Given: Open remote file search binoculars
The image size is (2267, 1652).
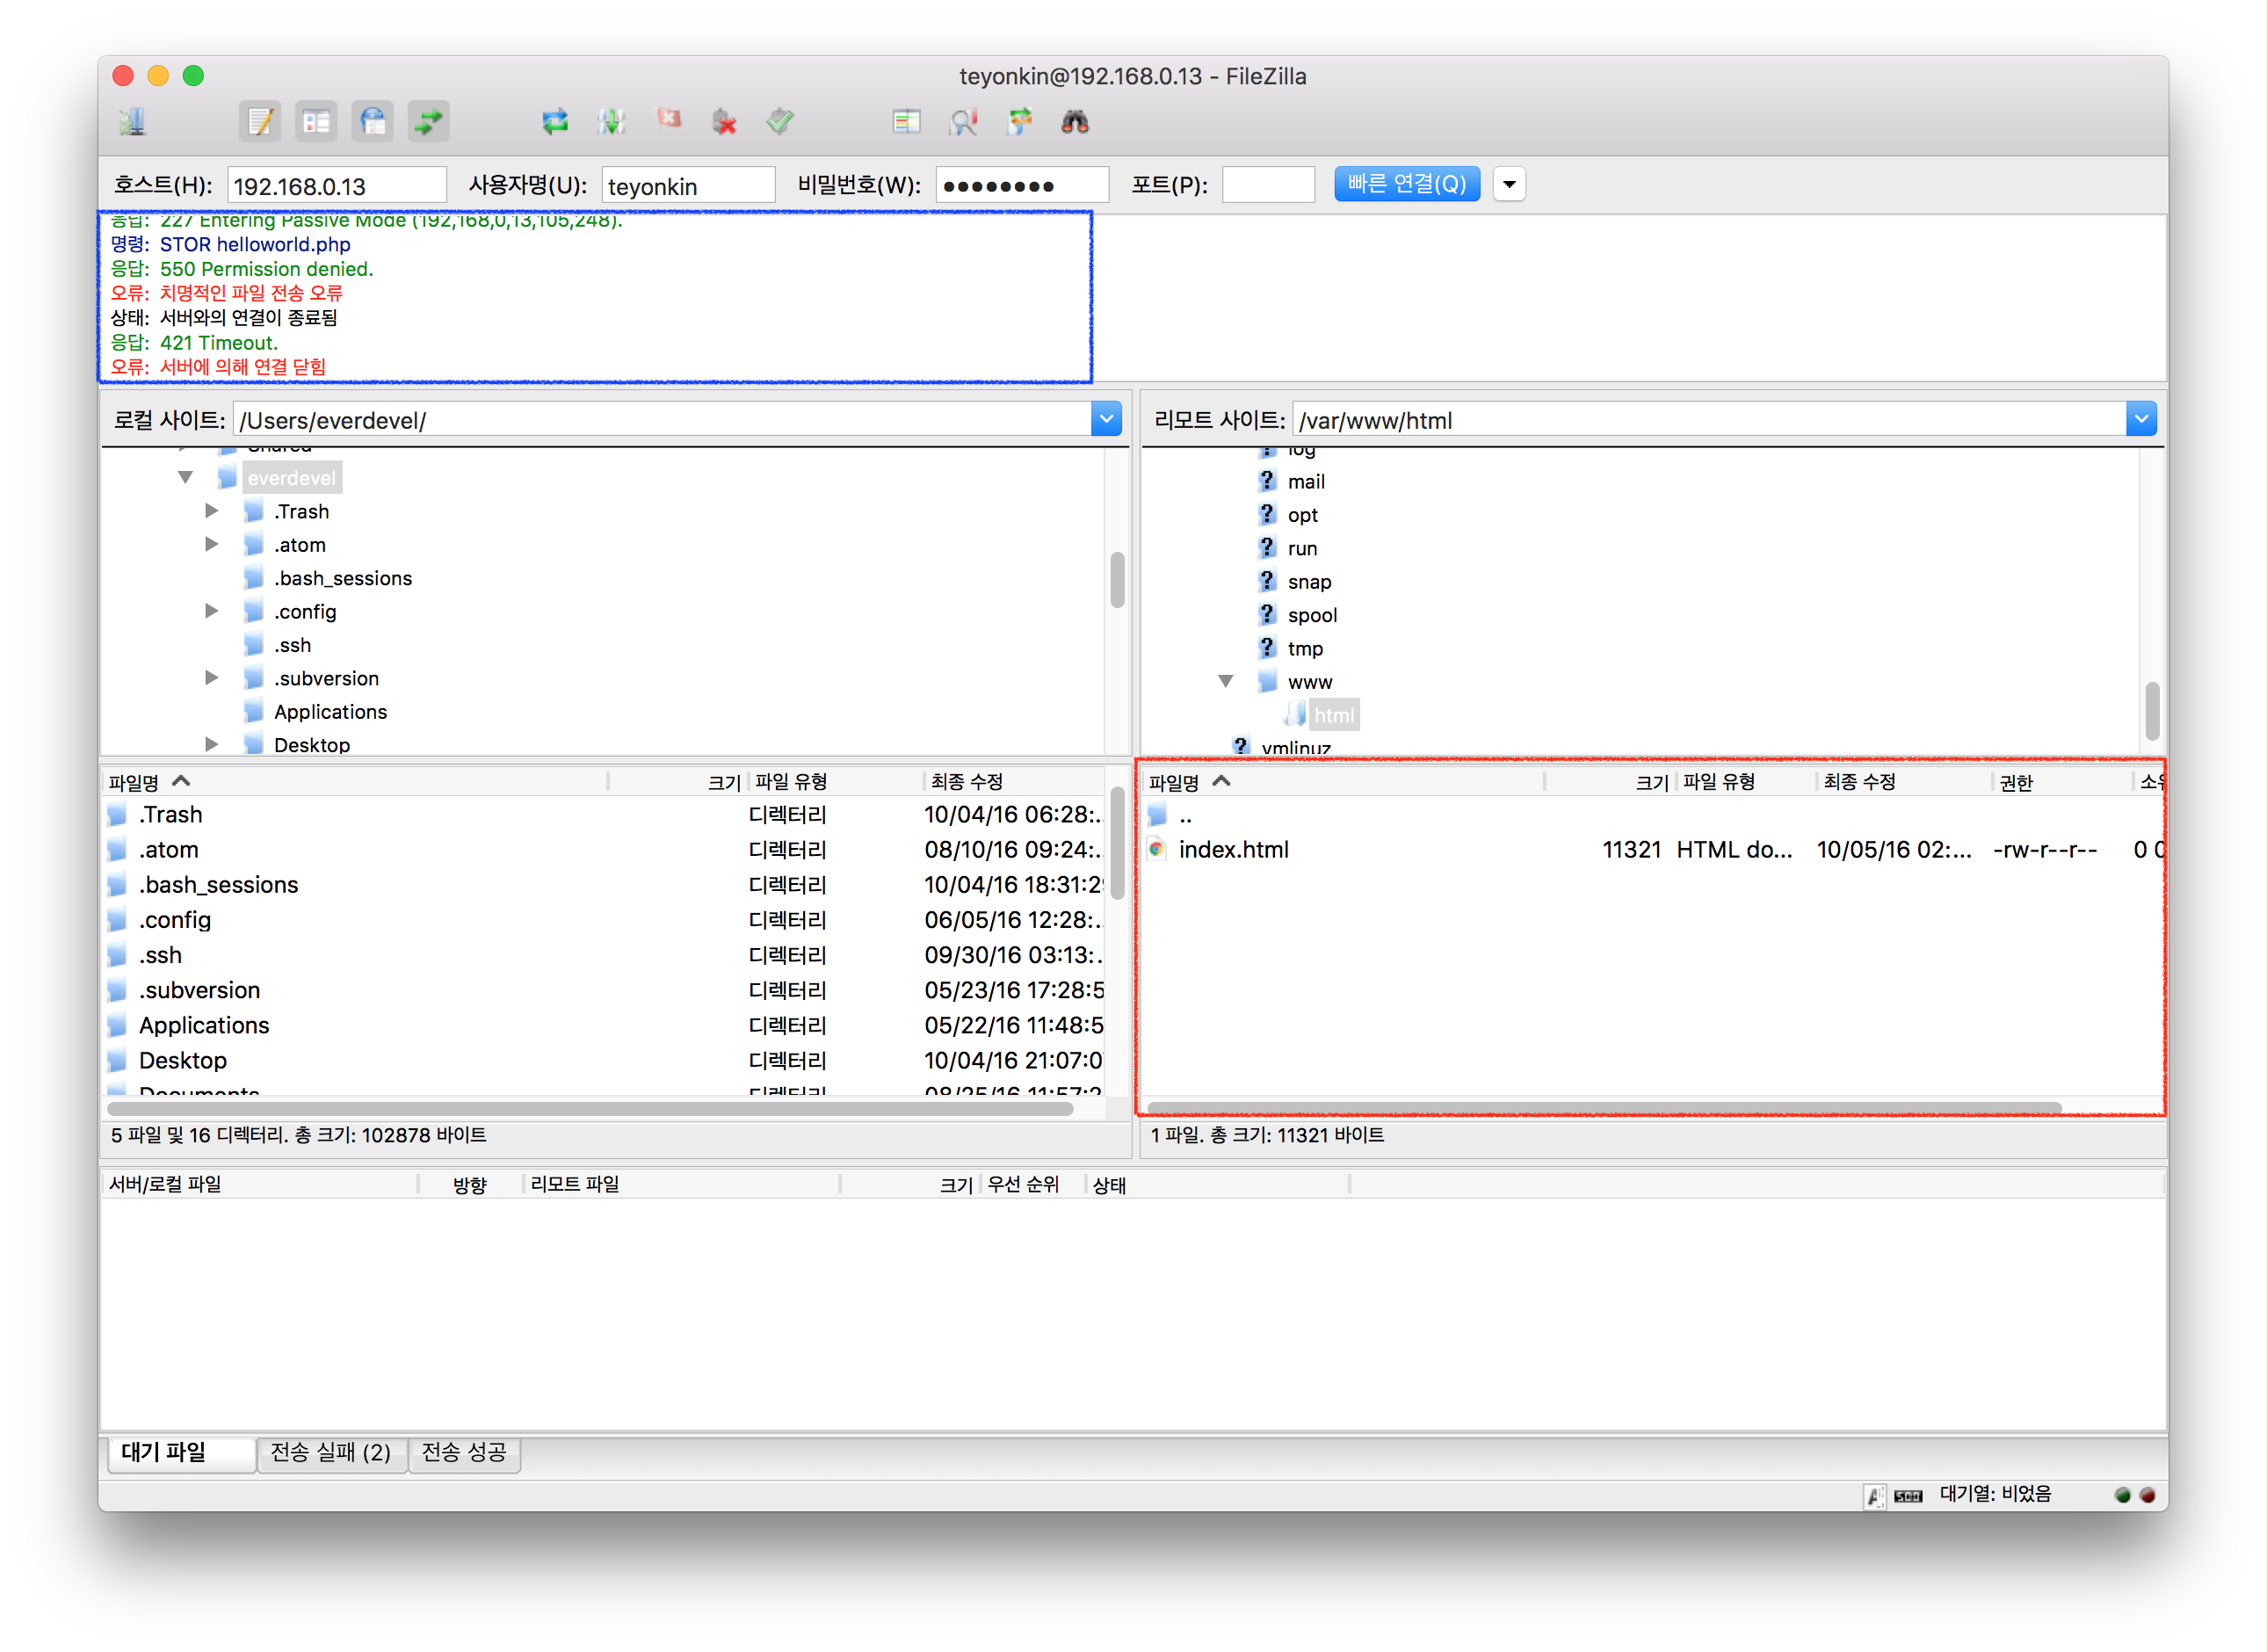Looking at the screenshot, I should coord(1075,122).
